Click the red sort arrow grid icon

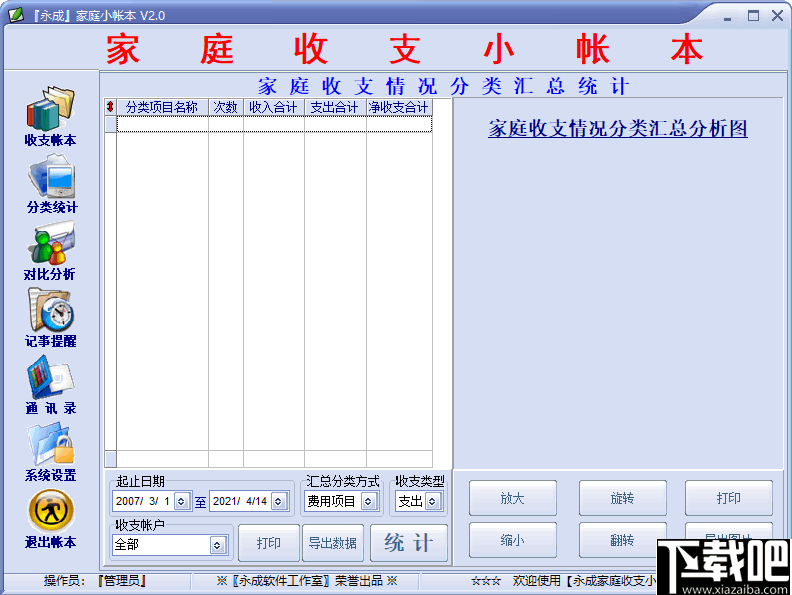coord(110,107)
